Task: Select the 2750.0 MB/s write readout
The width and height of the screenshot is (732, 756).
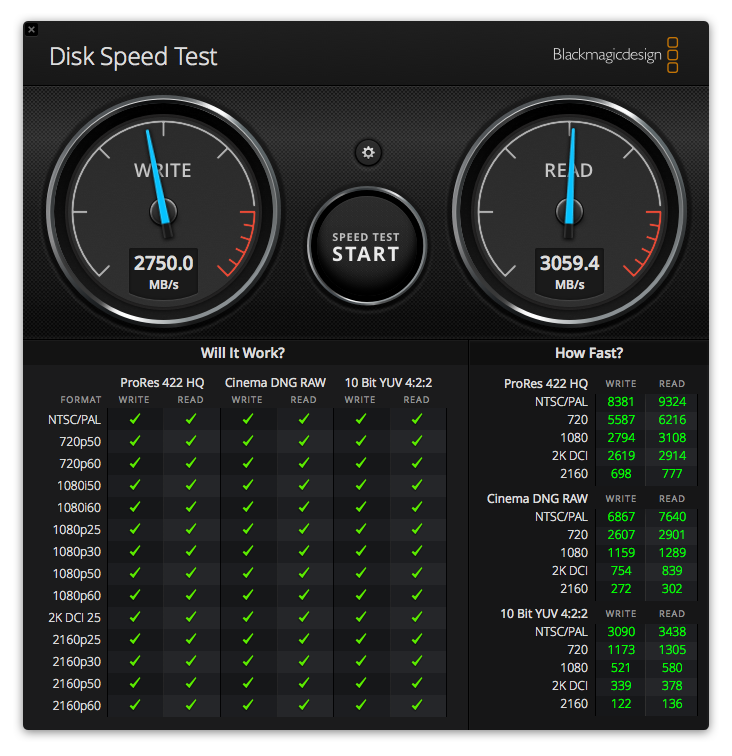Action: coord(163,271)
